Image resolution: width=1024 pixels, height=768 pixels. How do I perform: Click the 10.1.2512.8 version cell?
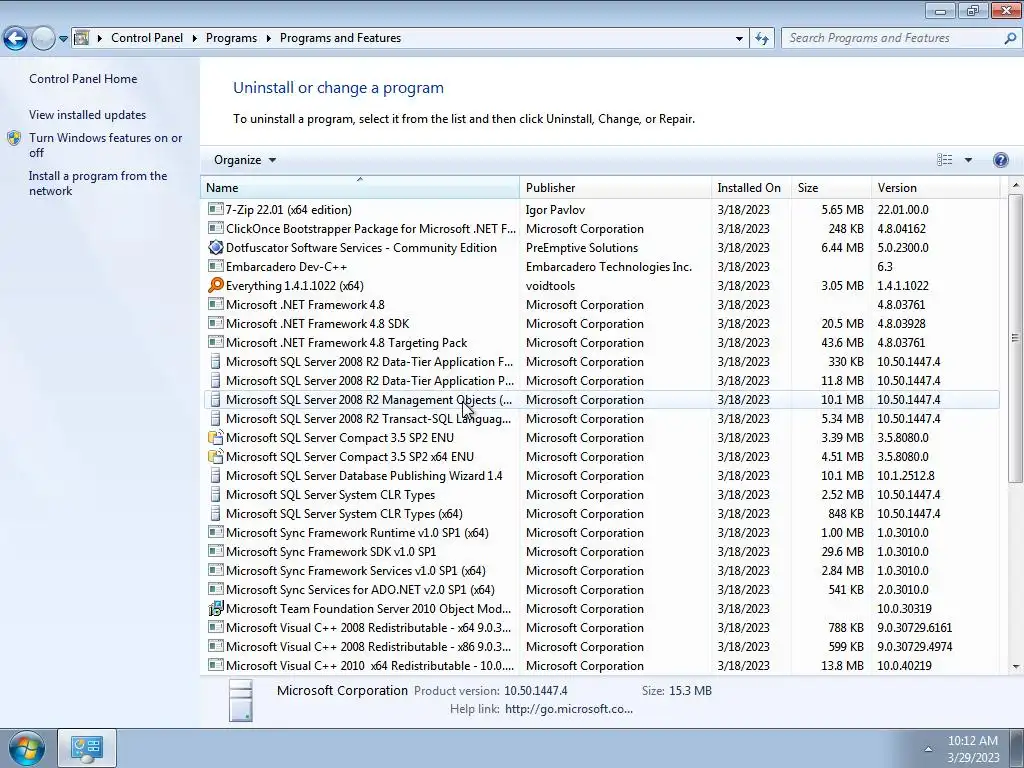coord(906,475)
